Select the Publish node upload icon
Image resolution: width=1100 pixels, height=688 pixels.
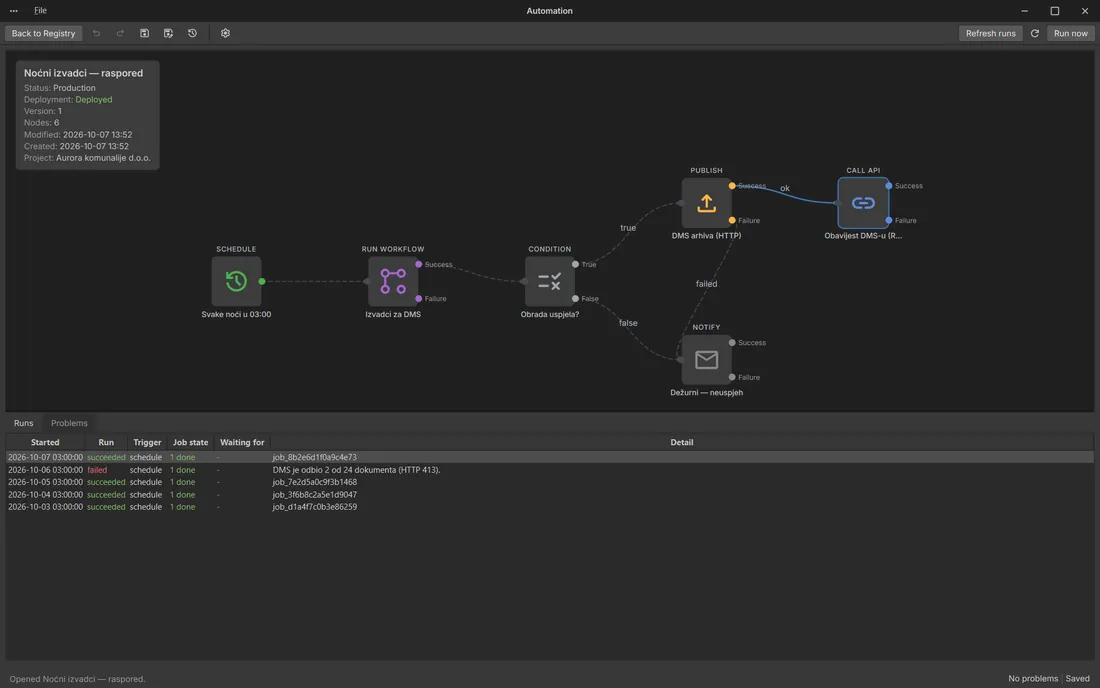pos(706,203)
